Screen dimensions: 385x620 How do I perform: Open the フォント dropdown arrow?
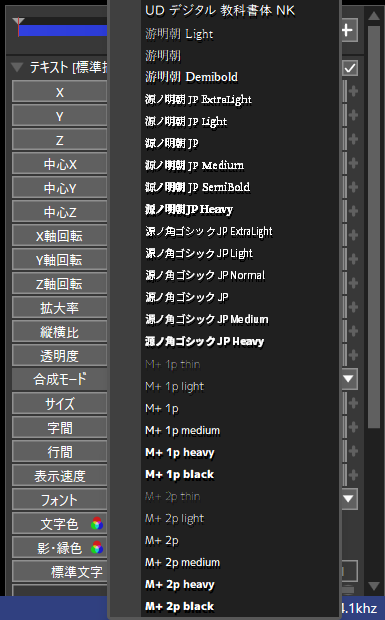tap(349, 499)
